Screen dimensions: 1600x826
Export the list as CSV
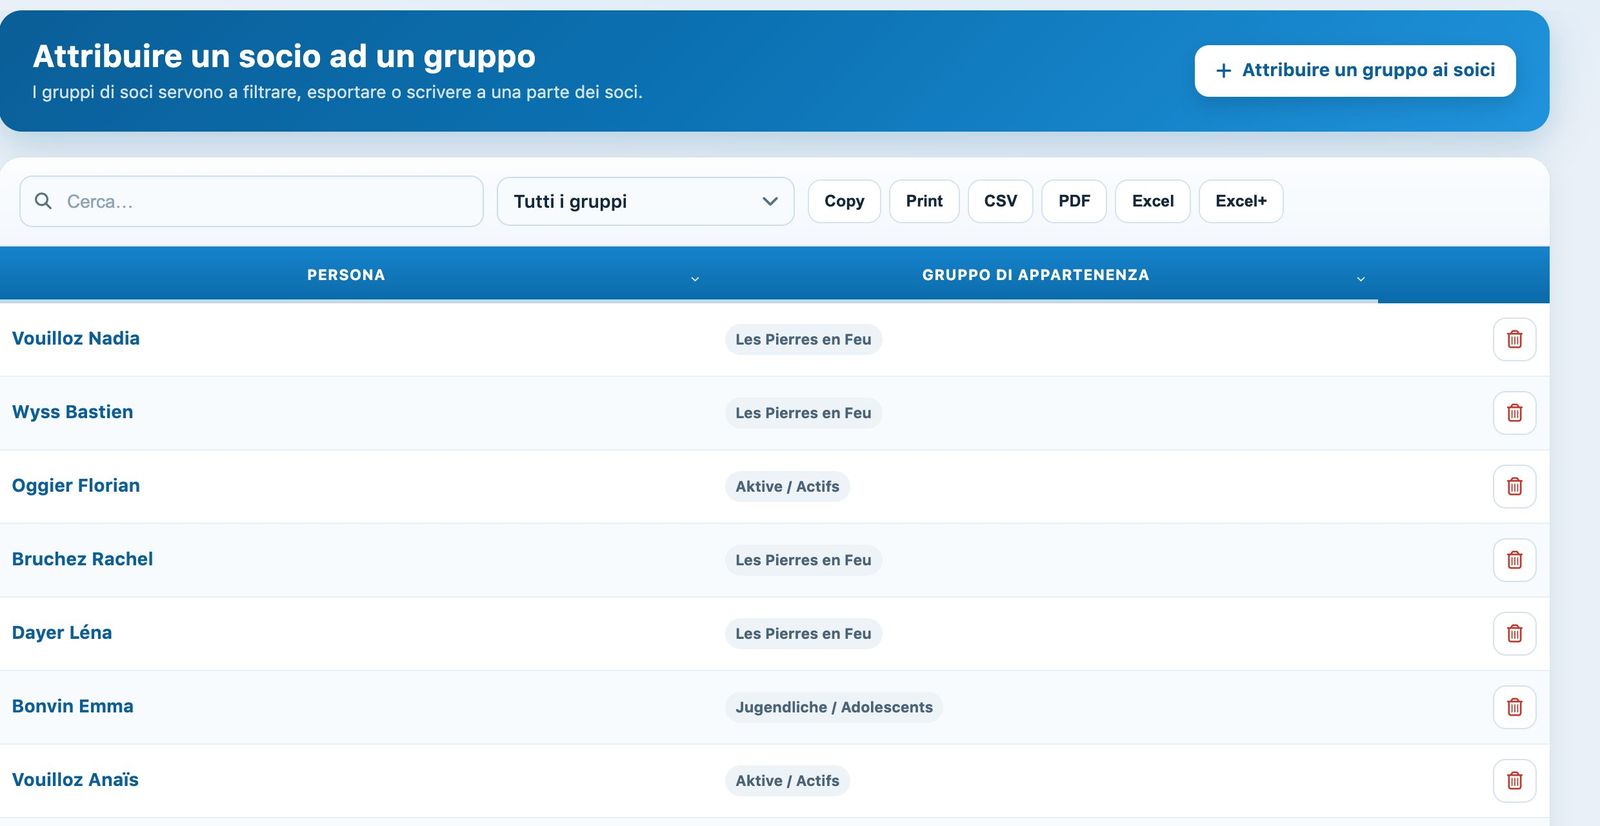pos(1000,201)
